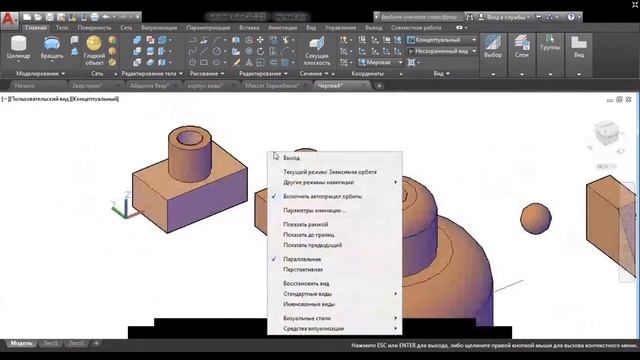
Task: Open the корпус виды file tab
Action: click(x=205, y=86)
